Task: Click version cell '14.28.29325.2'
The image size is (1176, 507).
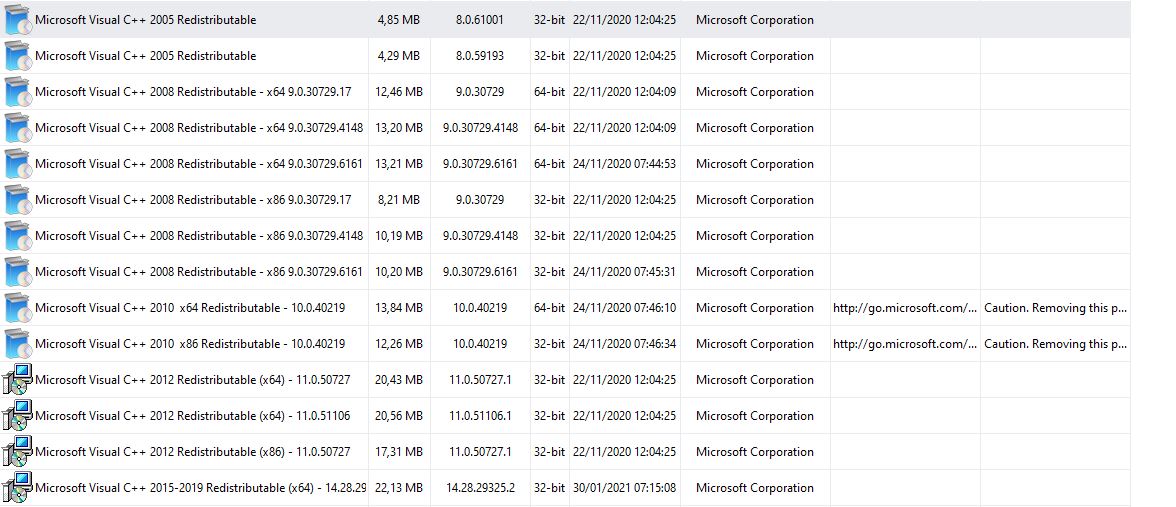Action: [480, 488]
